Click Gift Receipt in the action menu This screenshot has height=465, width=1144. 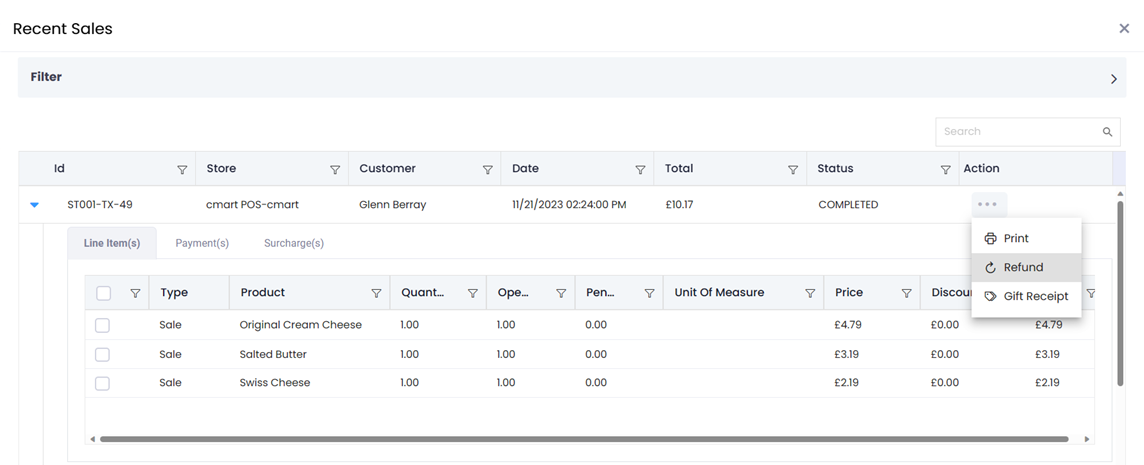coord(1035,297)
